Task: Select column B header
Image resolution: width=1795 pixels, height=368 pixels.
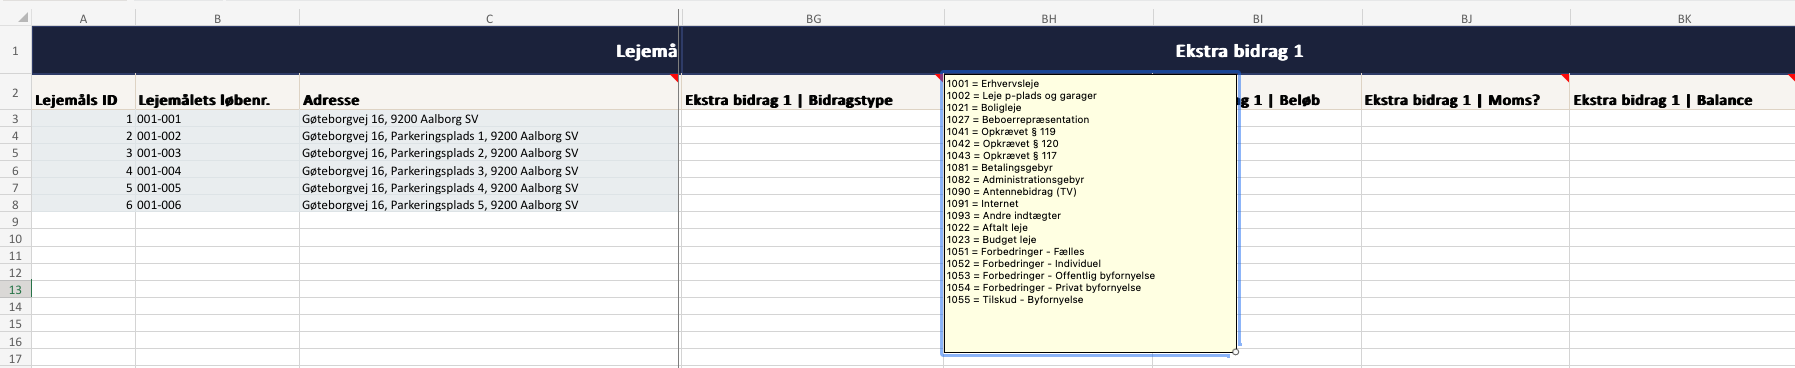Action: coord(217,18)
